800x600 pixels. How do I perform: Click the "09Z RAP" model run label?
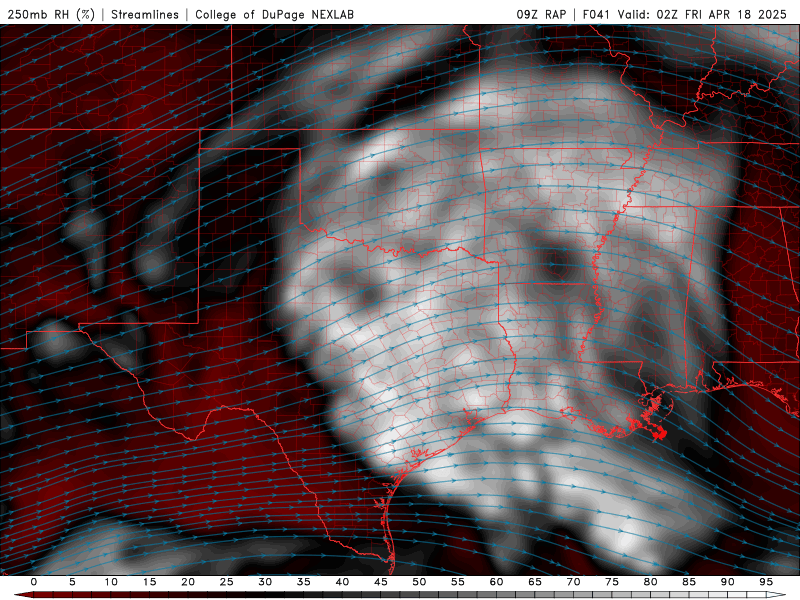[541, 15]
